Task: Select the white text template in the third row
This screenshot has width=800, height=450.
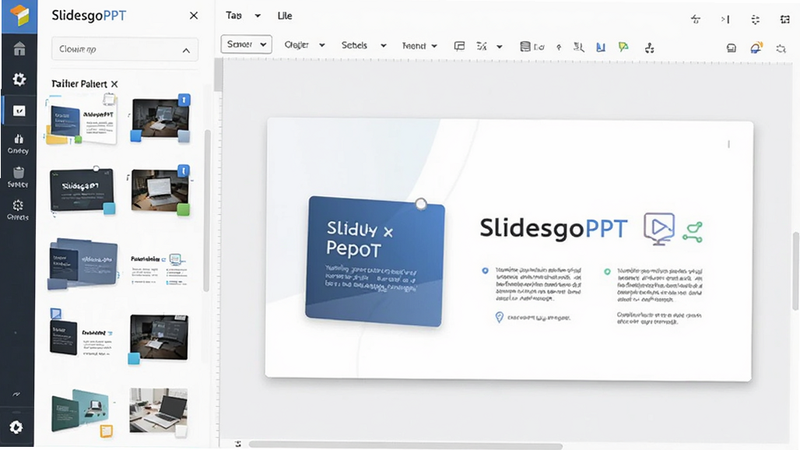Action: click(159, 268)
